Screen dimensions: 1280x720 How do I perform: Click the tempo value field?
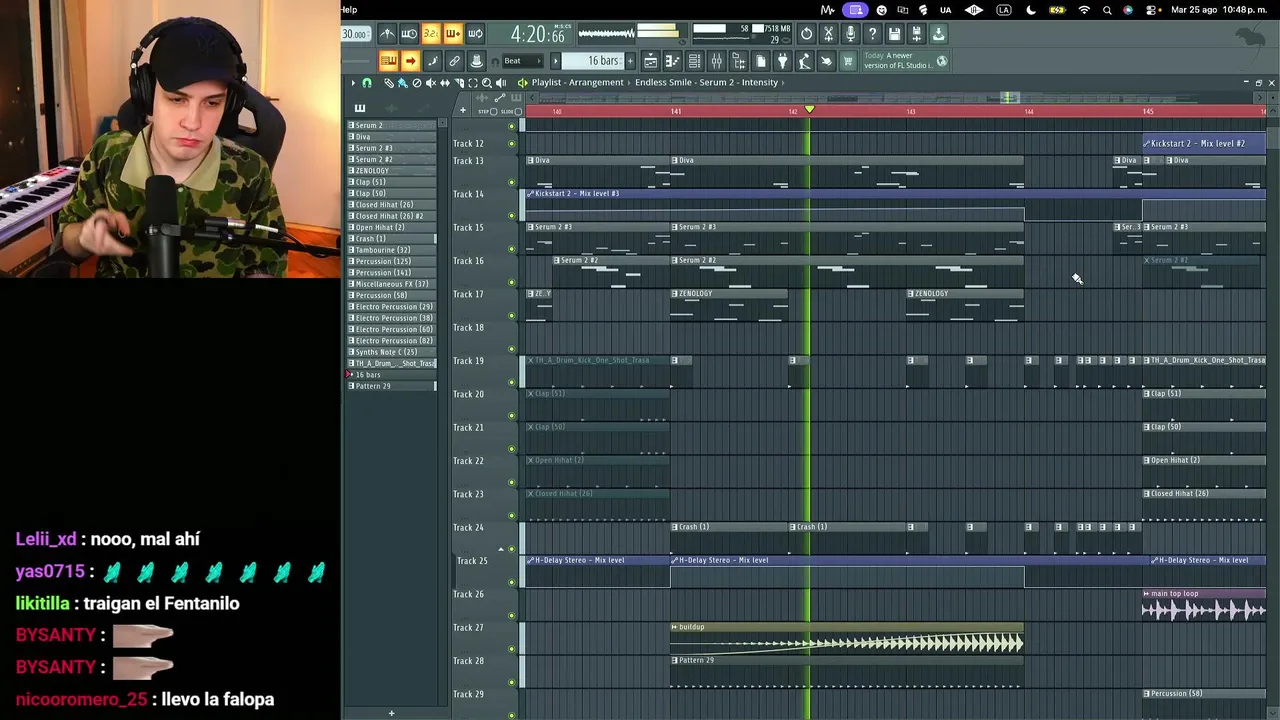coord(354,34)
